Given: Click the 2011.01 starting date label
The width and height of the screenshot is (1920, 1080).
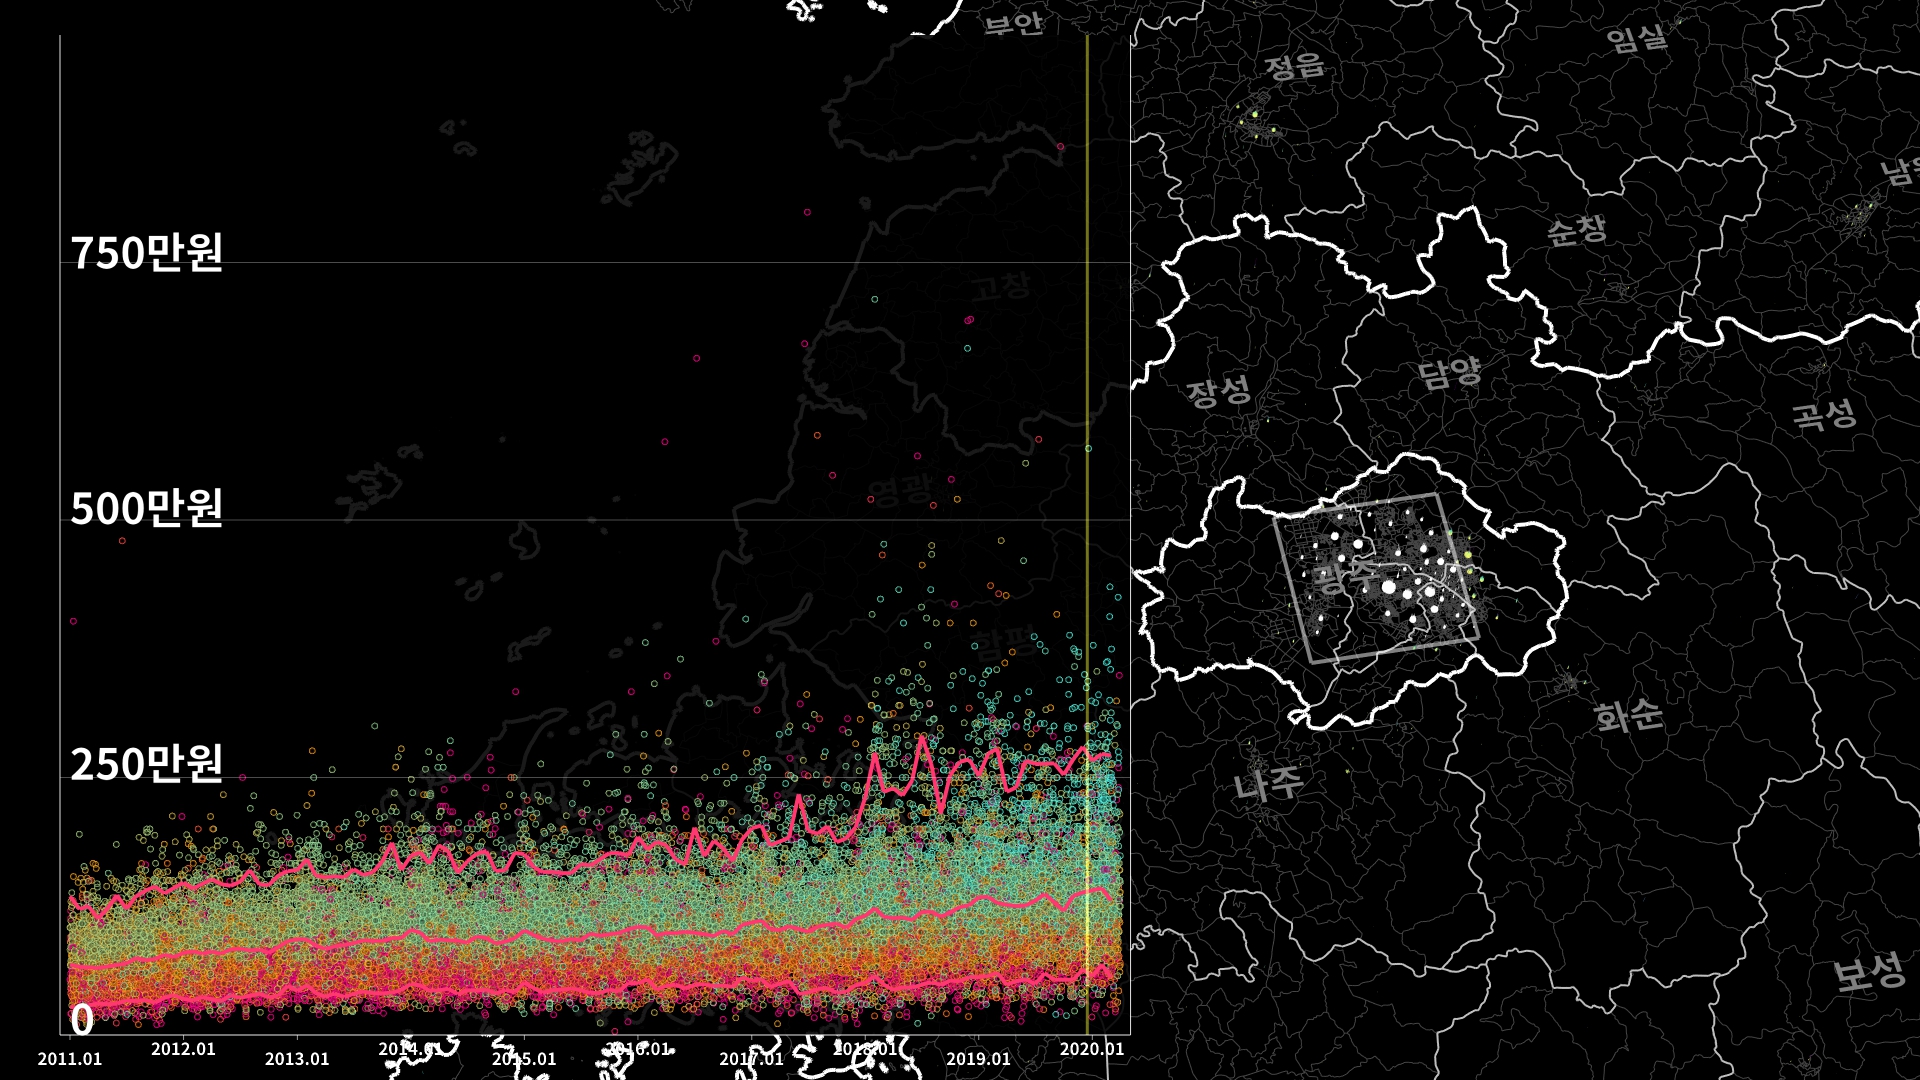Looking at the screenshot, I should pos(70,1058).
